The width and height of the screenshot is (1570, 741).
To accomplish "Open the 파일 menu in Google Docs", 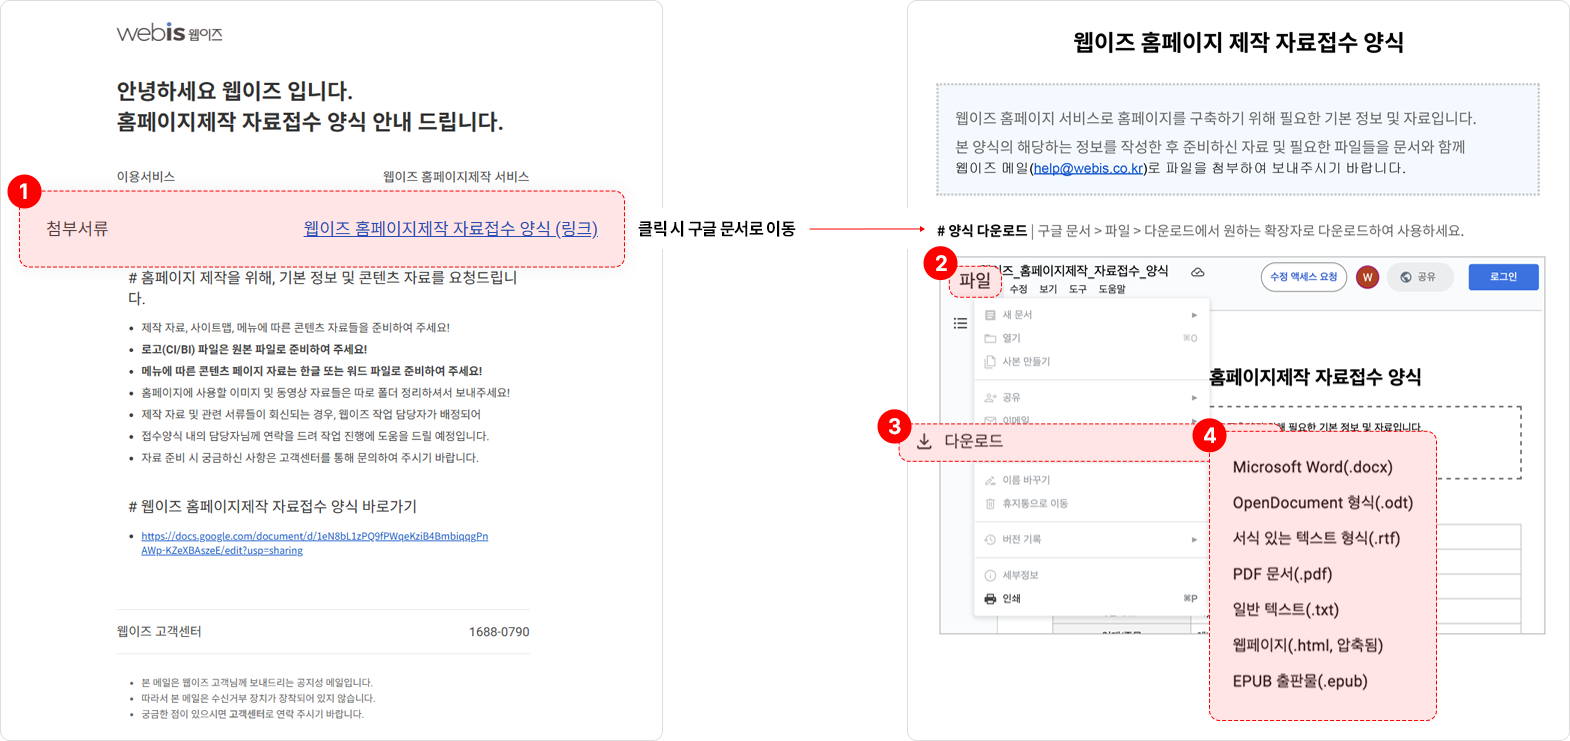I will tap(975, 281).
